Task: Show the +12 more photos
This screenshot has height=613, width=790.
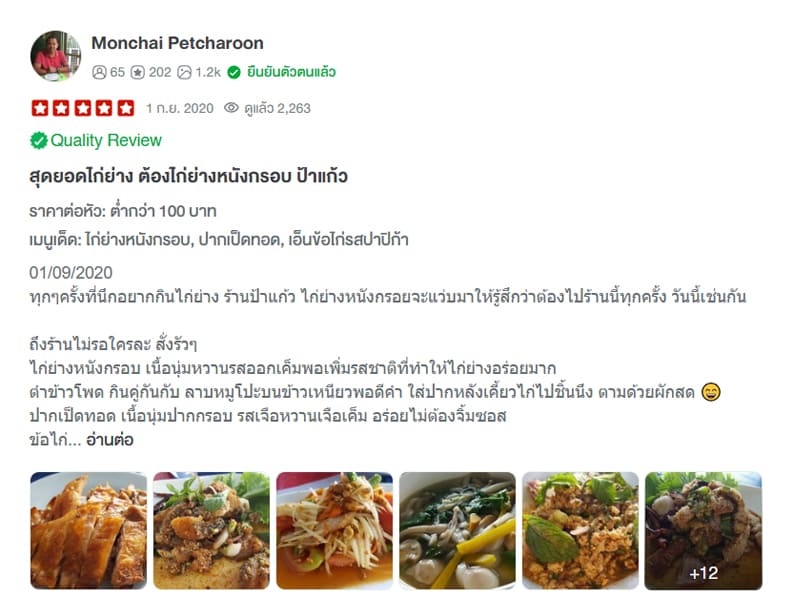Action: pos(703,530)
